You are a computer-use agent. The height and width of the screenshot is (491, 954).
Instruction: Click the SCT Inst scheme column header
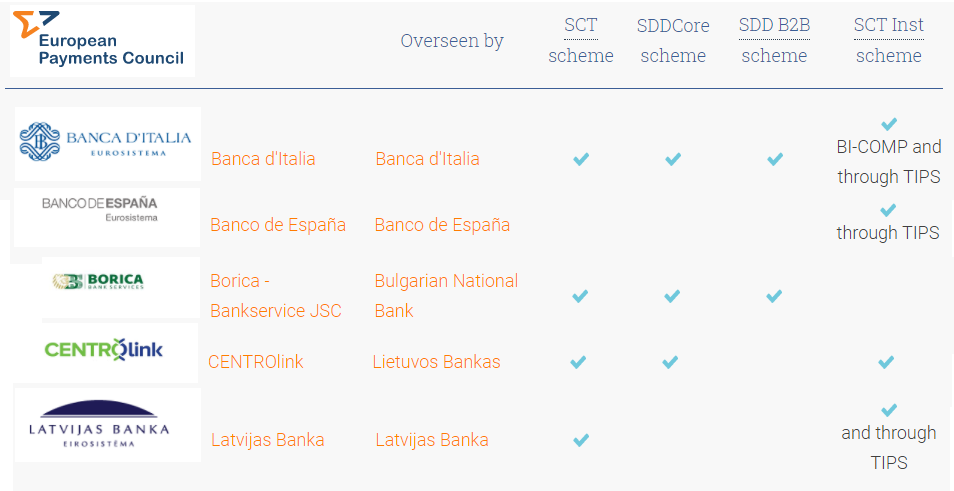pyautogui.click(x=888, y=40)
